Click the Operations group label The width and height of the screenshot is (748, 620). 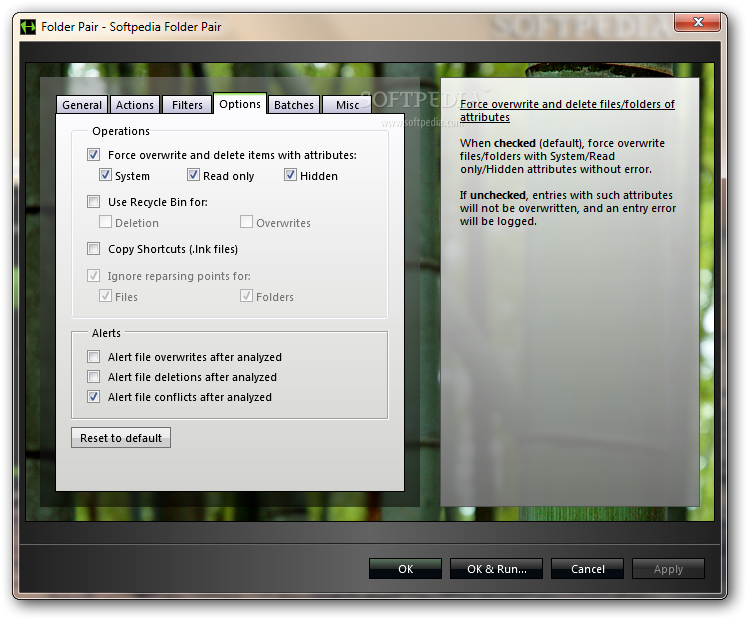point(121,131)
